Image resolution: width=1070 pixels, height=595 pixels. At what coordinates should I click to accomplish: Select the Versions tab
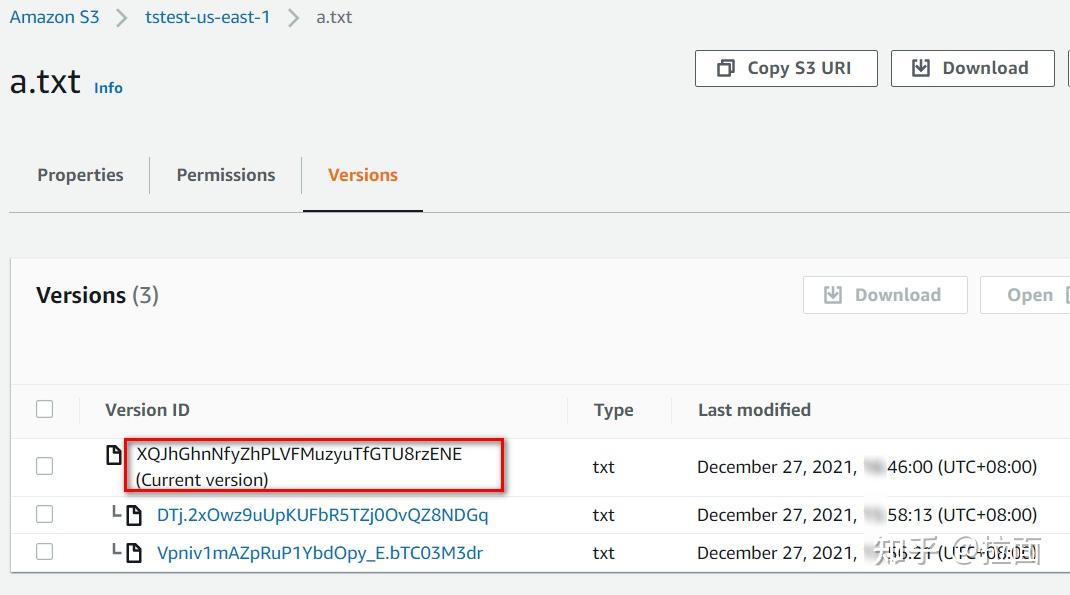click(362, 175)
